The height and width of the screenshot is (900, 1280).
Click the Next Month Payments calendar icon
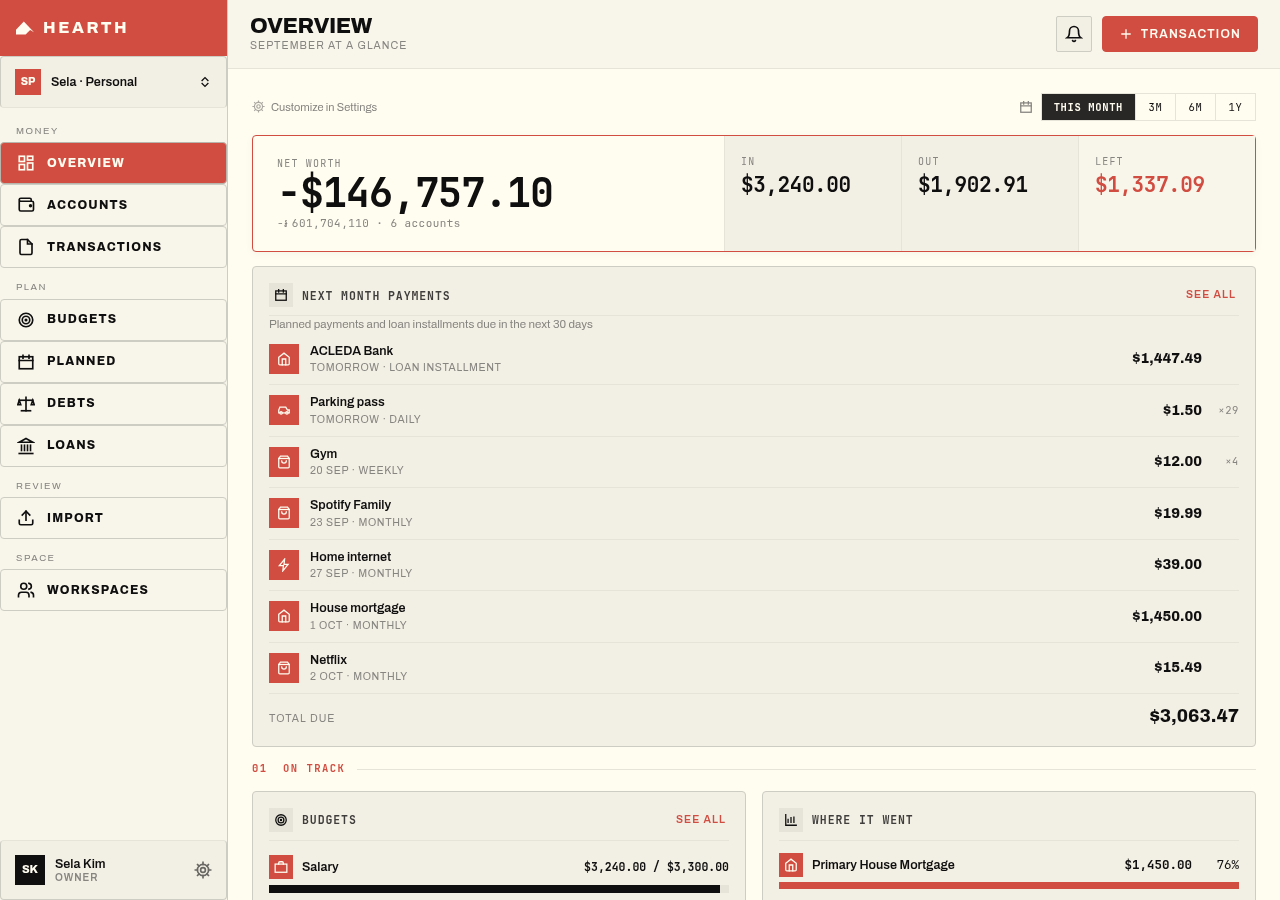click(x=281, y=295)
